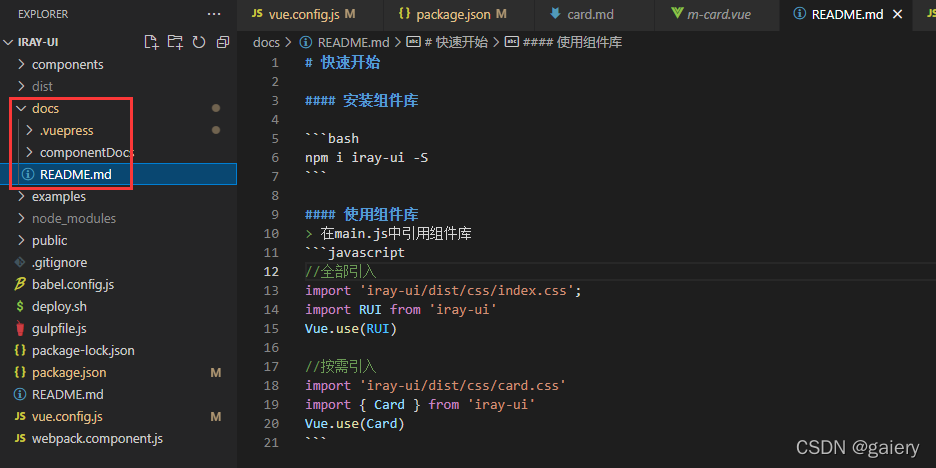Switch to the m-card.vue tab
This screenshot has width=936, height=468.
click(x=717, y=14)
